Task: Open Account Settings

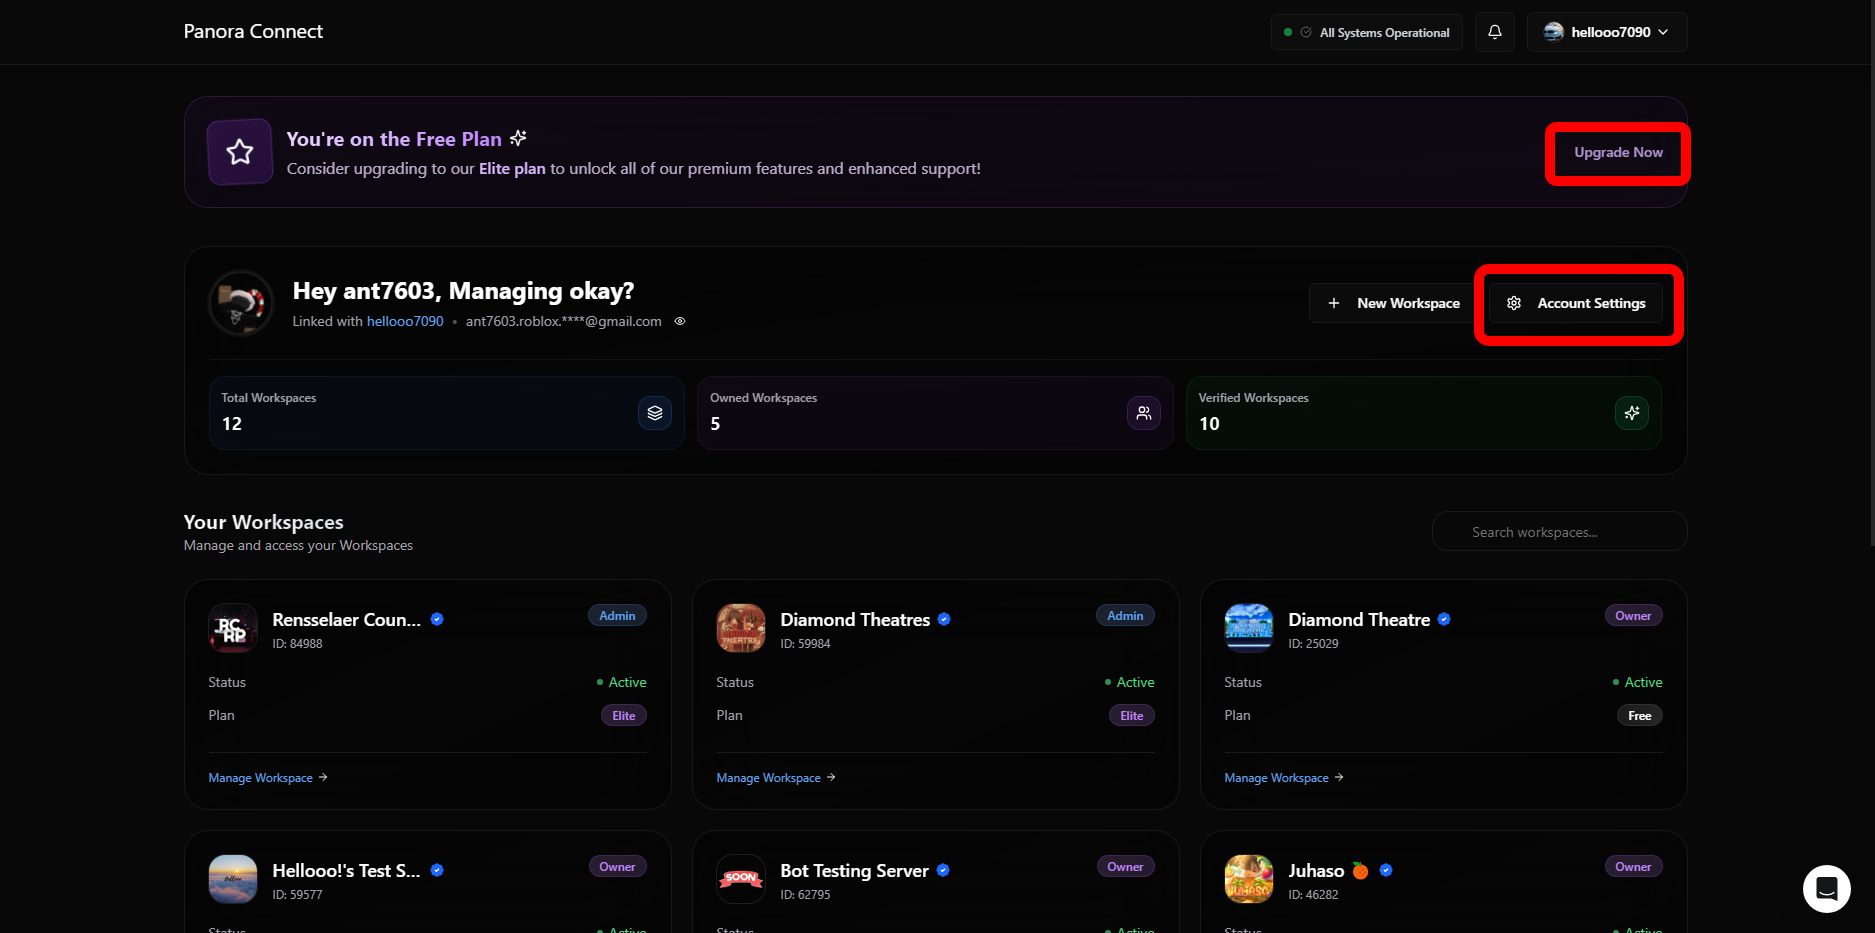Action: point(1575,303)
